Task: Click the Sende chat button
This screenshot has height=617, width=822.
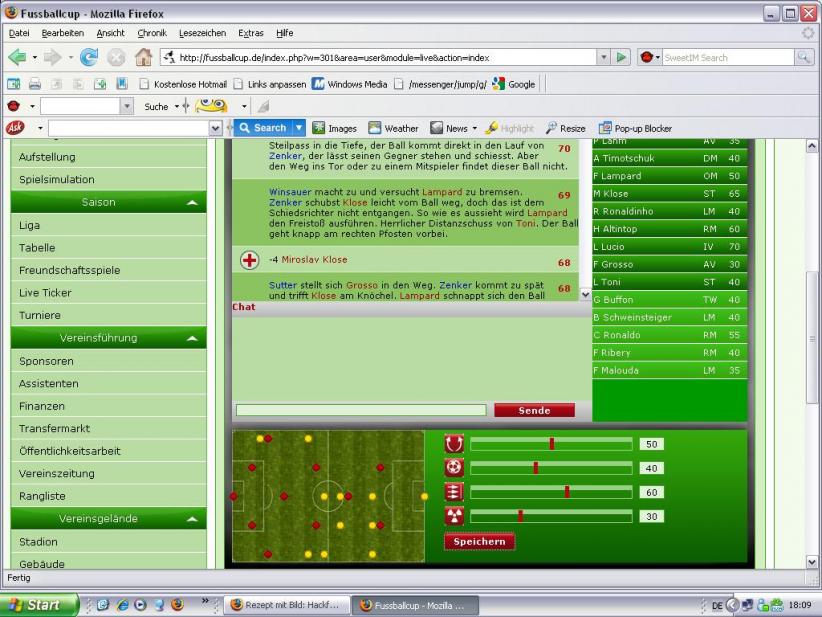Action: coord(534,410)
